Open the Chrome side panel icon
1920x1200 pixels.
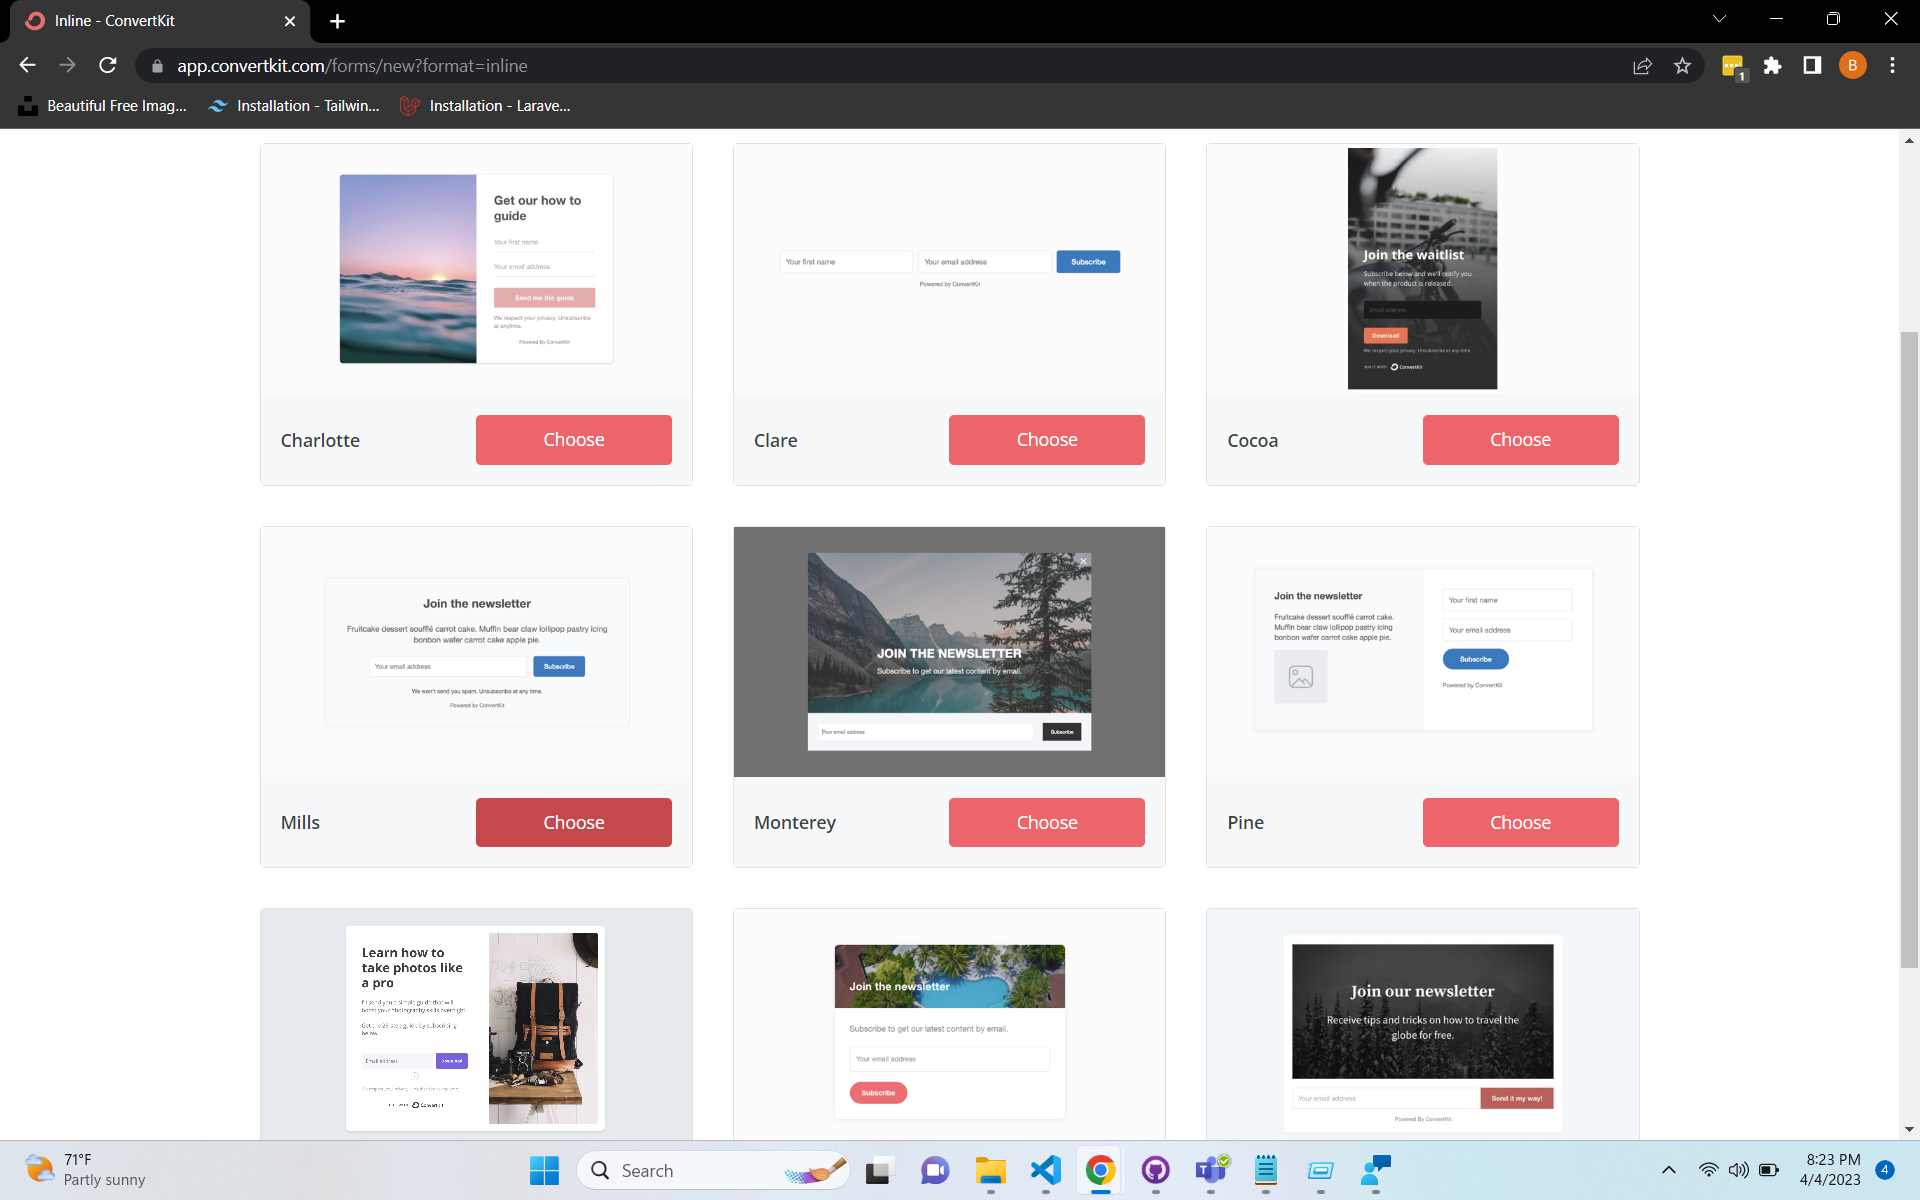point(1812,65)
